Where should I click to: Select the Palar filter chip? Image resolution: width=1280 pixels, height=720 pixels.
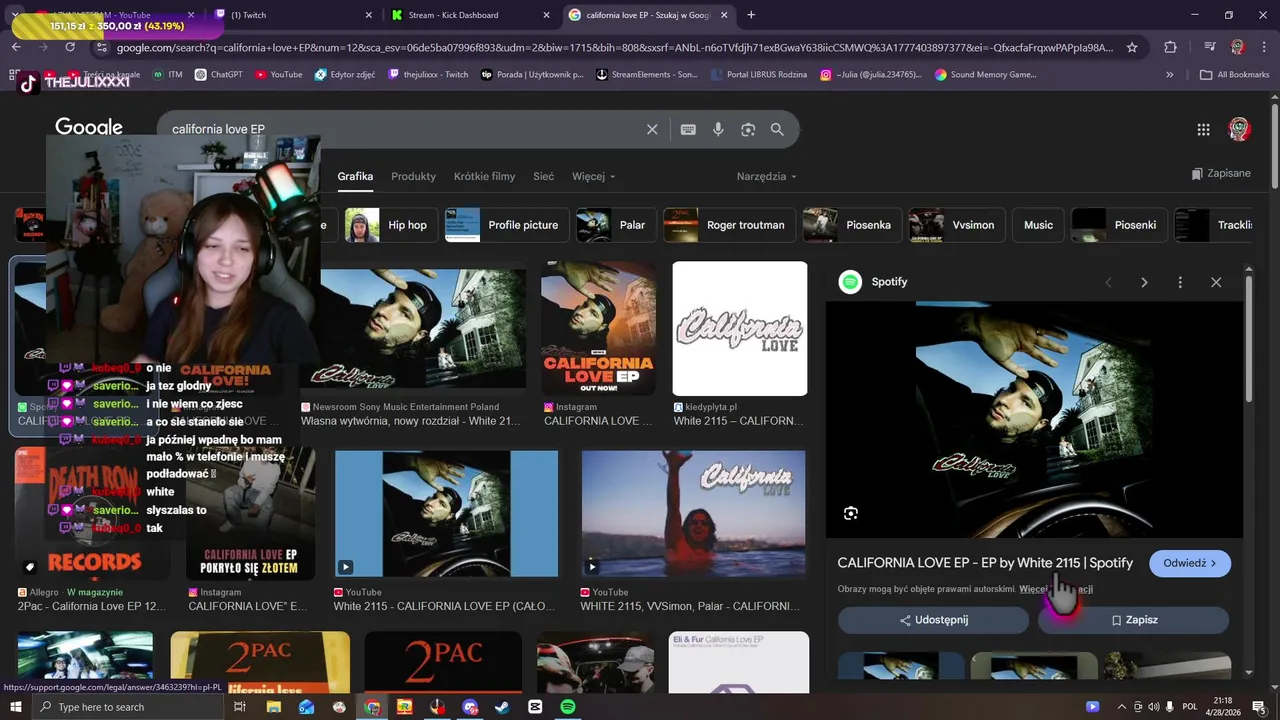615,225
